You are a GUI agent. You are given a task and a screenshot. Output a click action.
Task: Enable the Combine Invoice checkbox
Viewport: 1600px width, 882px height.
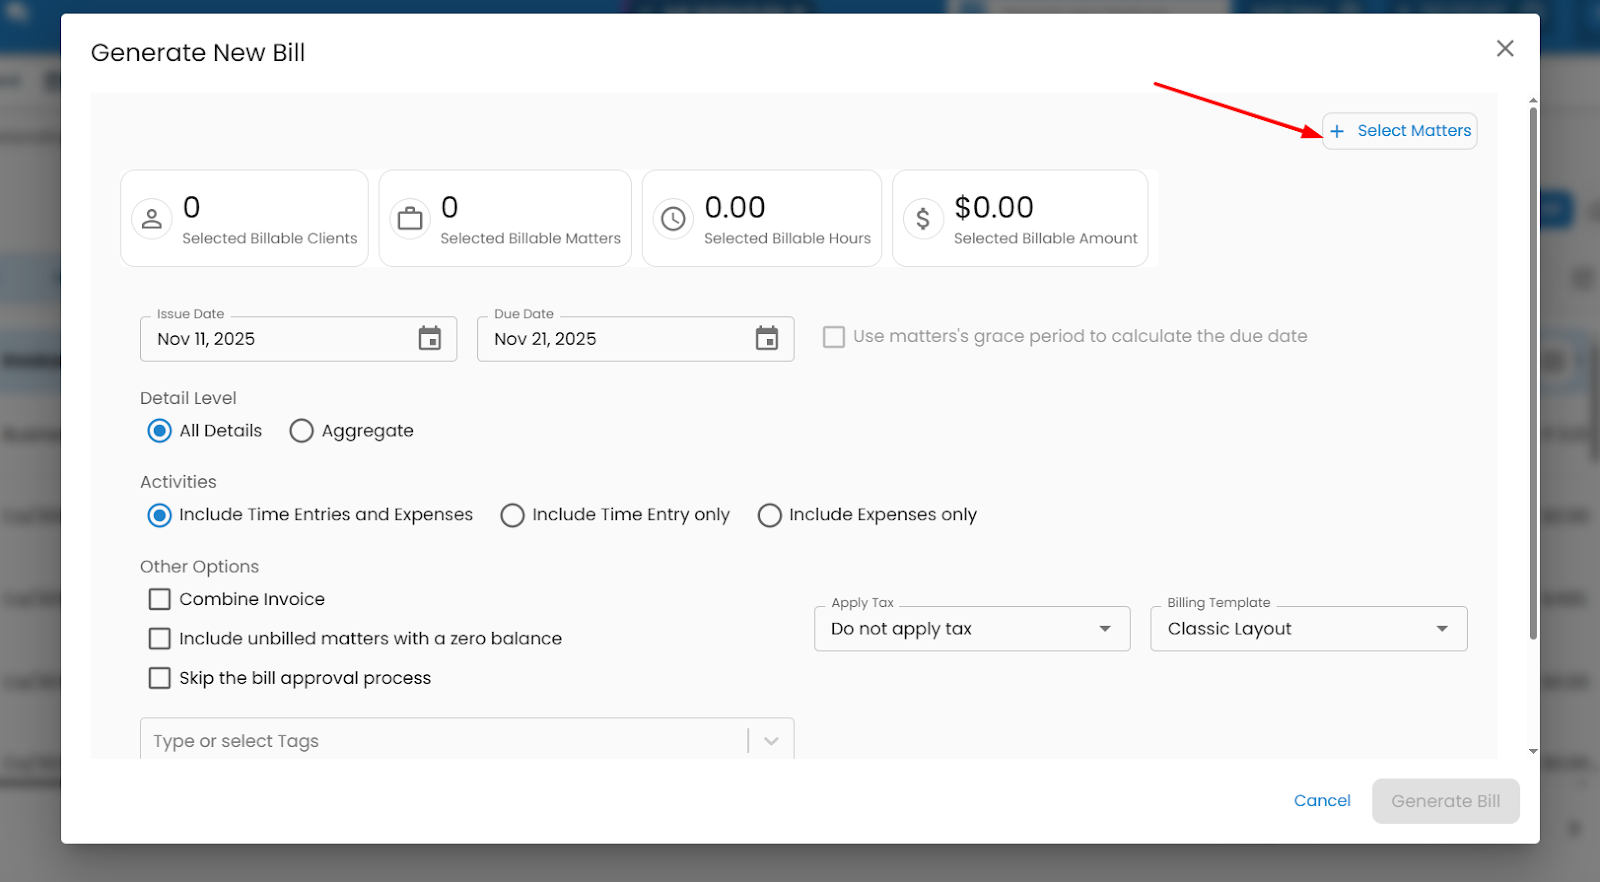(160, 599)
